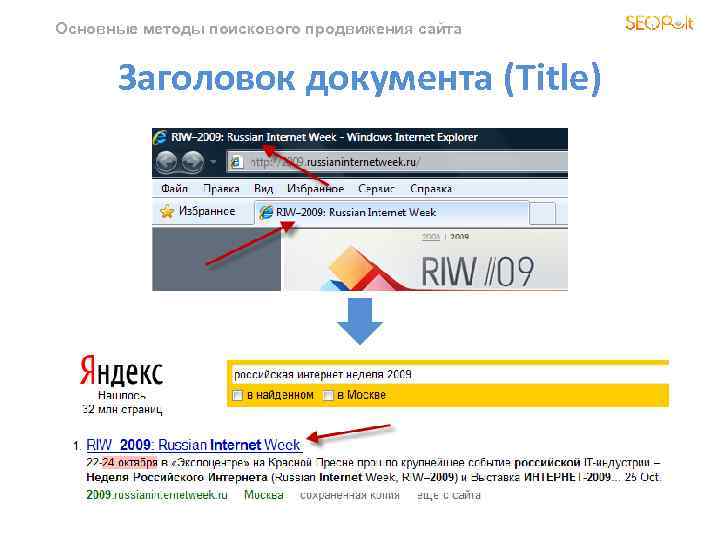Open a new blank browser tab
This screenshot has height=540, width=720.
point(542,214)
